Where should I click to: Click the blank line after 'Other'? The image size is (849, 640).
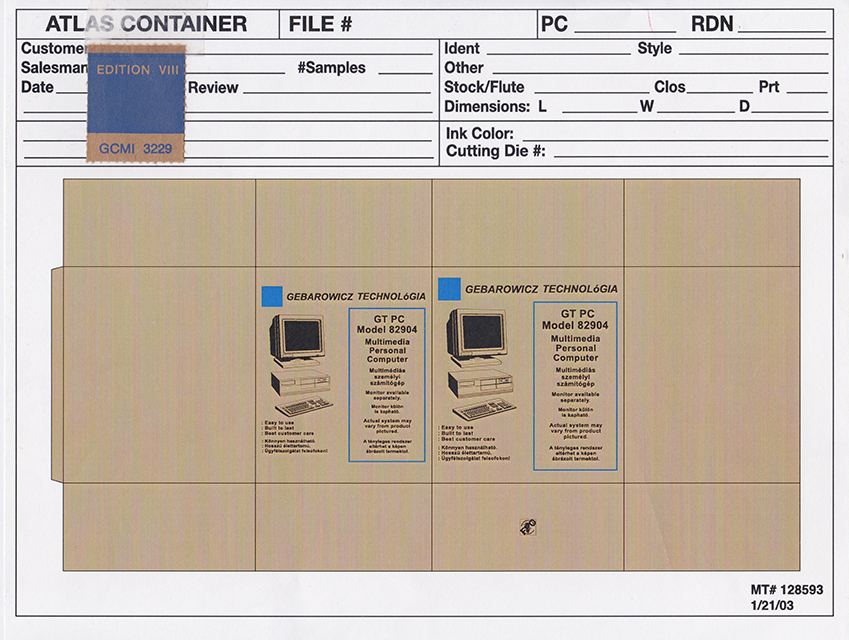(x=660, y=73)
